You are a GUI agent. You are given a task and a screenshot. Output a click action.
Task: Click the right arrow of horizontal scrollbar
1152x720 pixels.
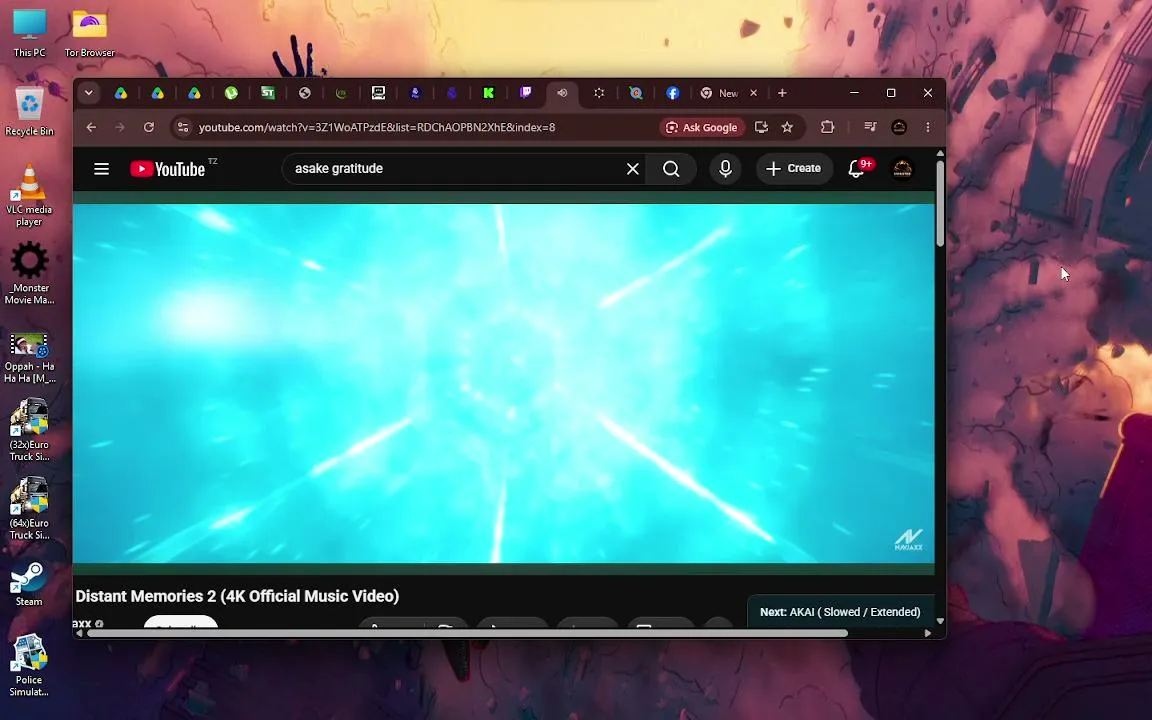click(x=928, y=633)
